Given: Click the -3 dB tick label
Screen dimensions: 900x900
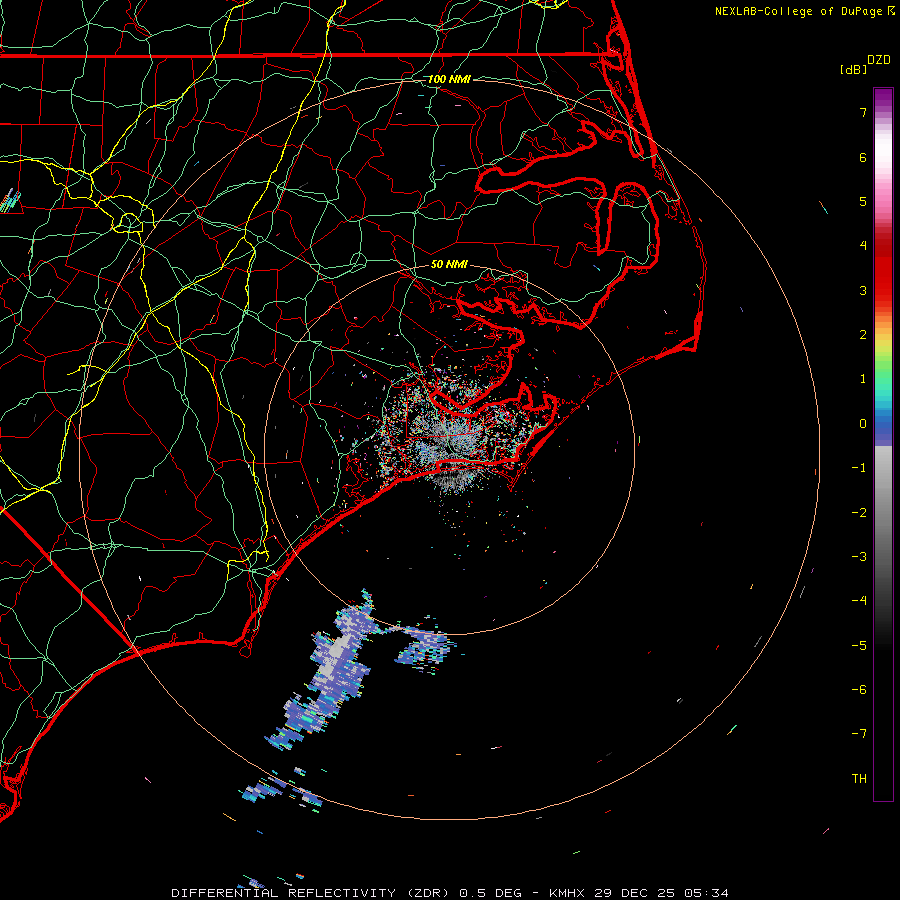Looking at the screenshot, I should 859,557.
